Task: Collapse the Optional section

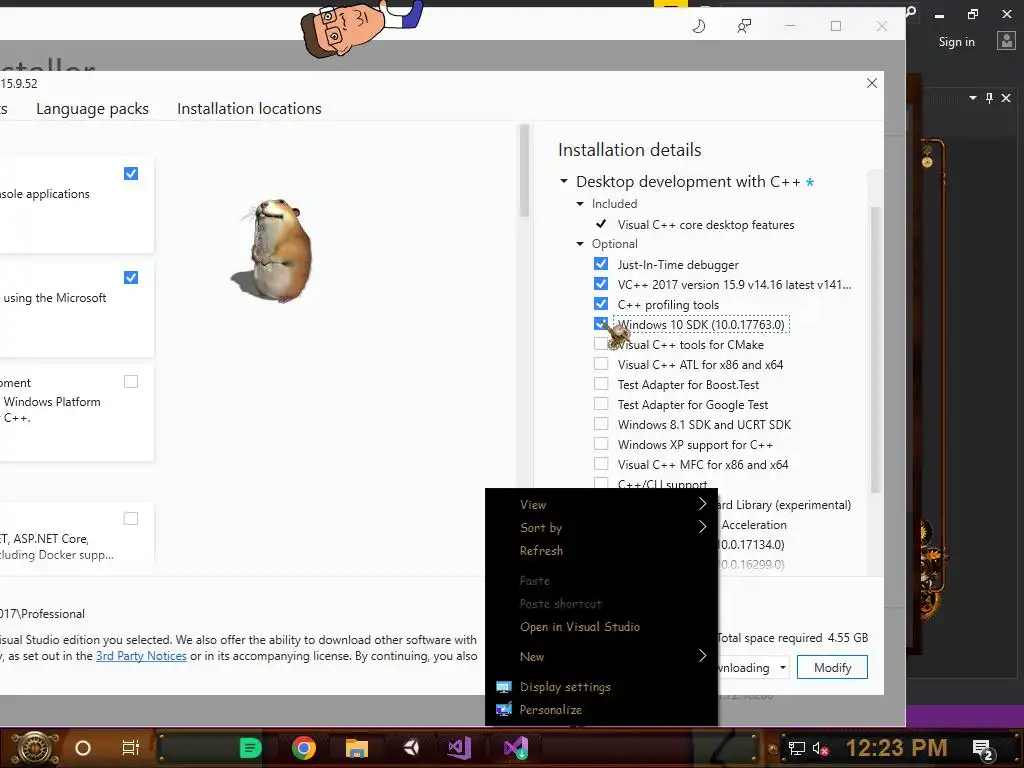Action: pos(580,244)
